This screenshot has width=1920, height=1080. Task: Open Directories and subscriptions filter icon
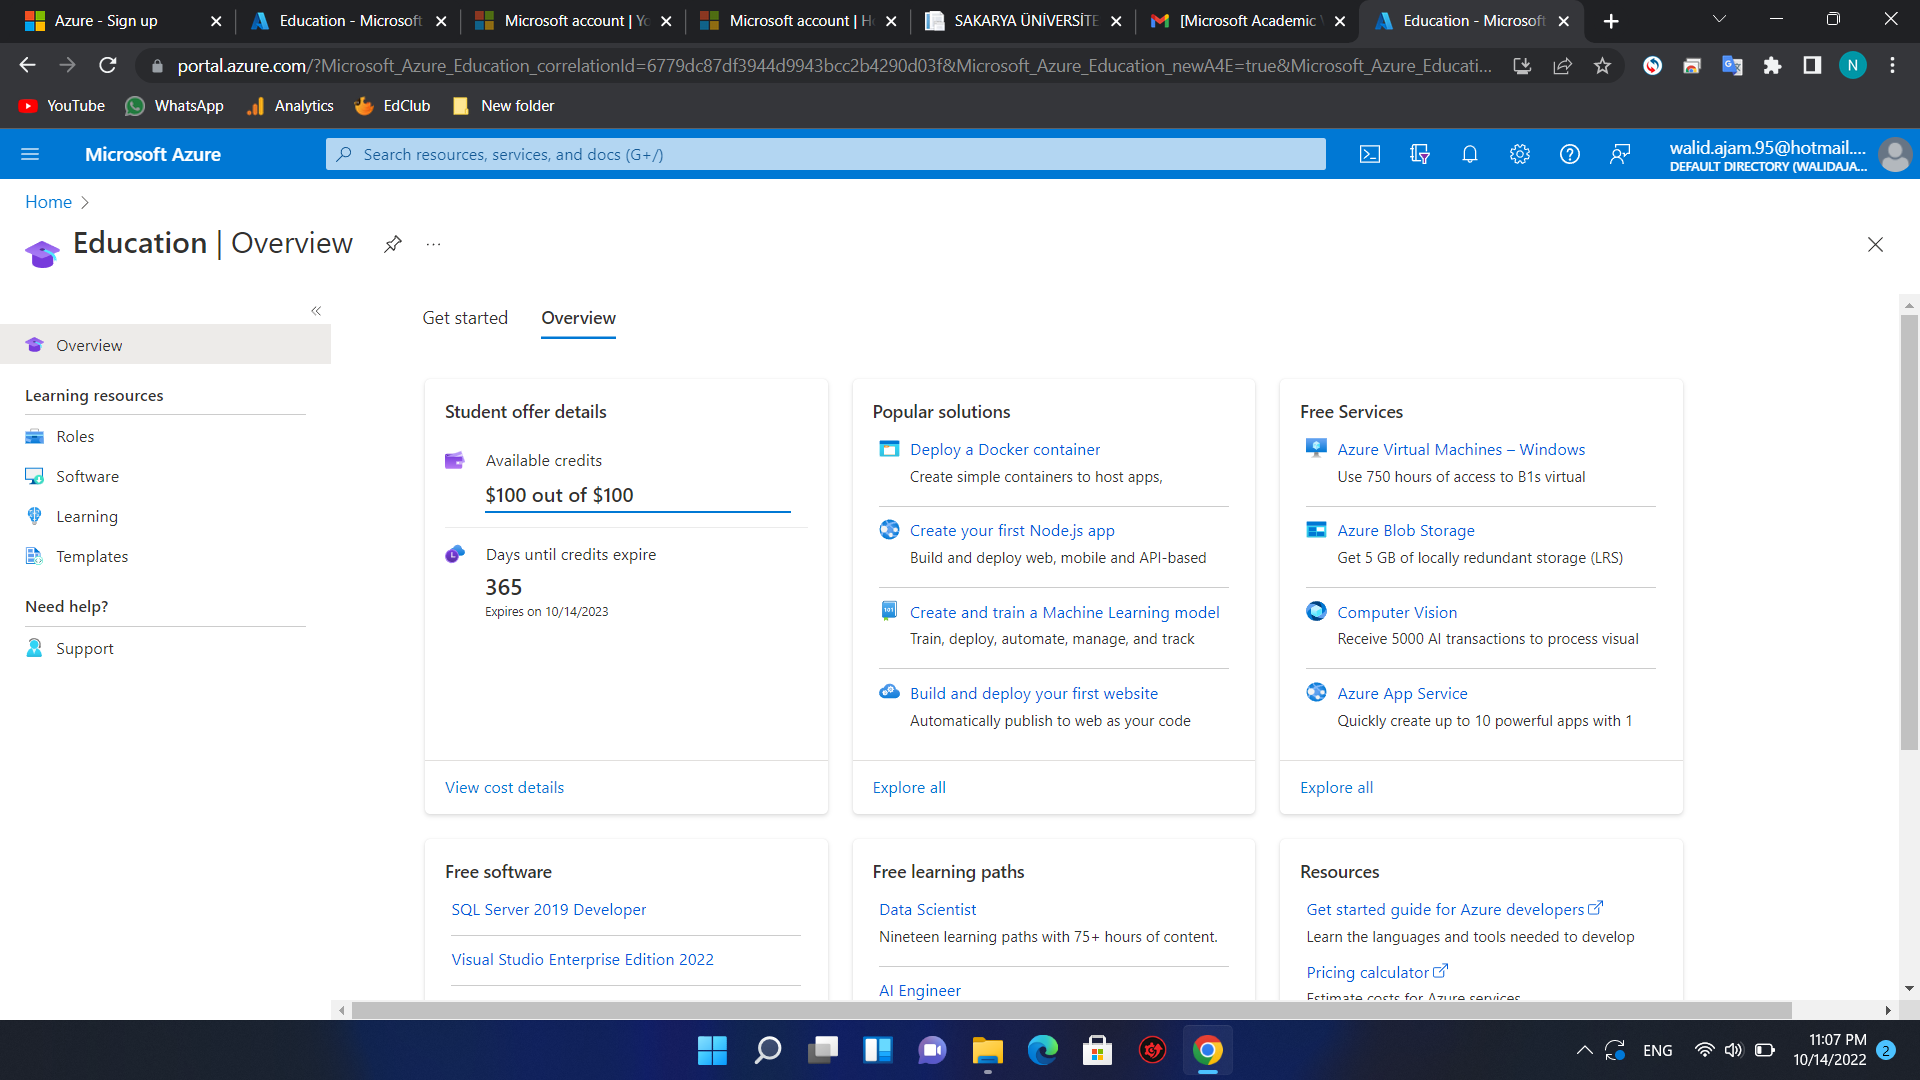pyautogui.click(x=1420, y=154)
